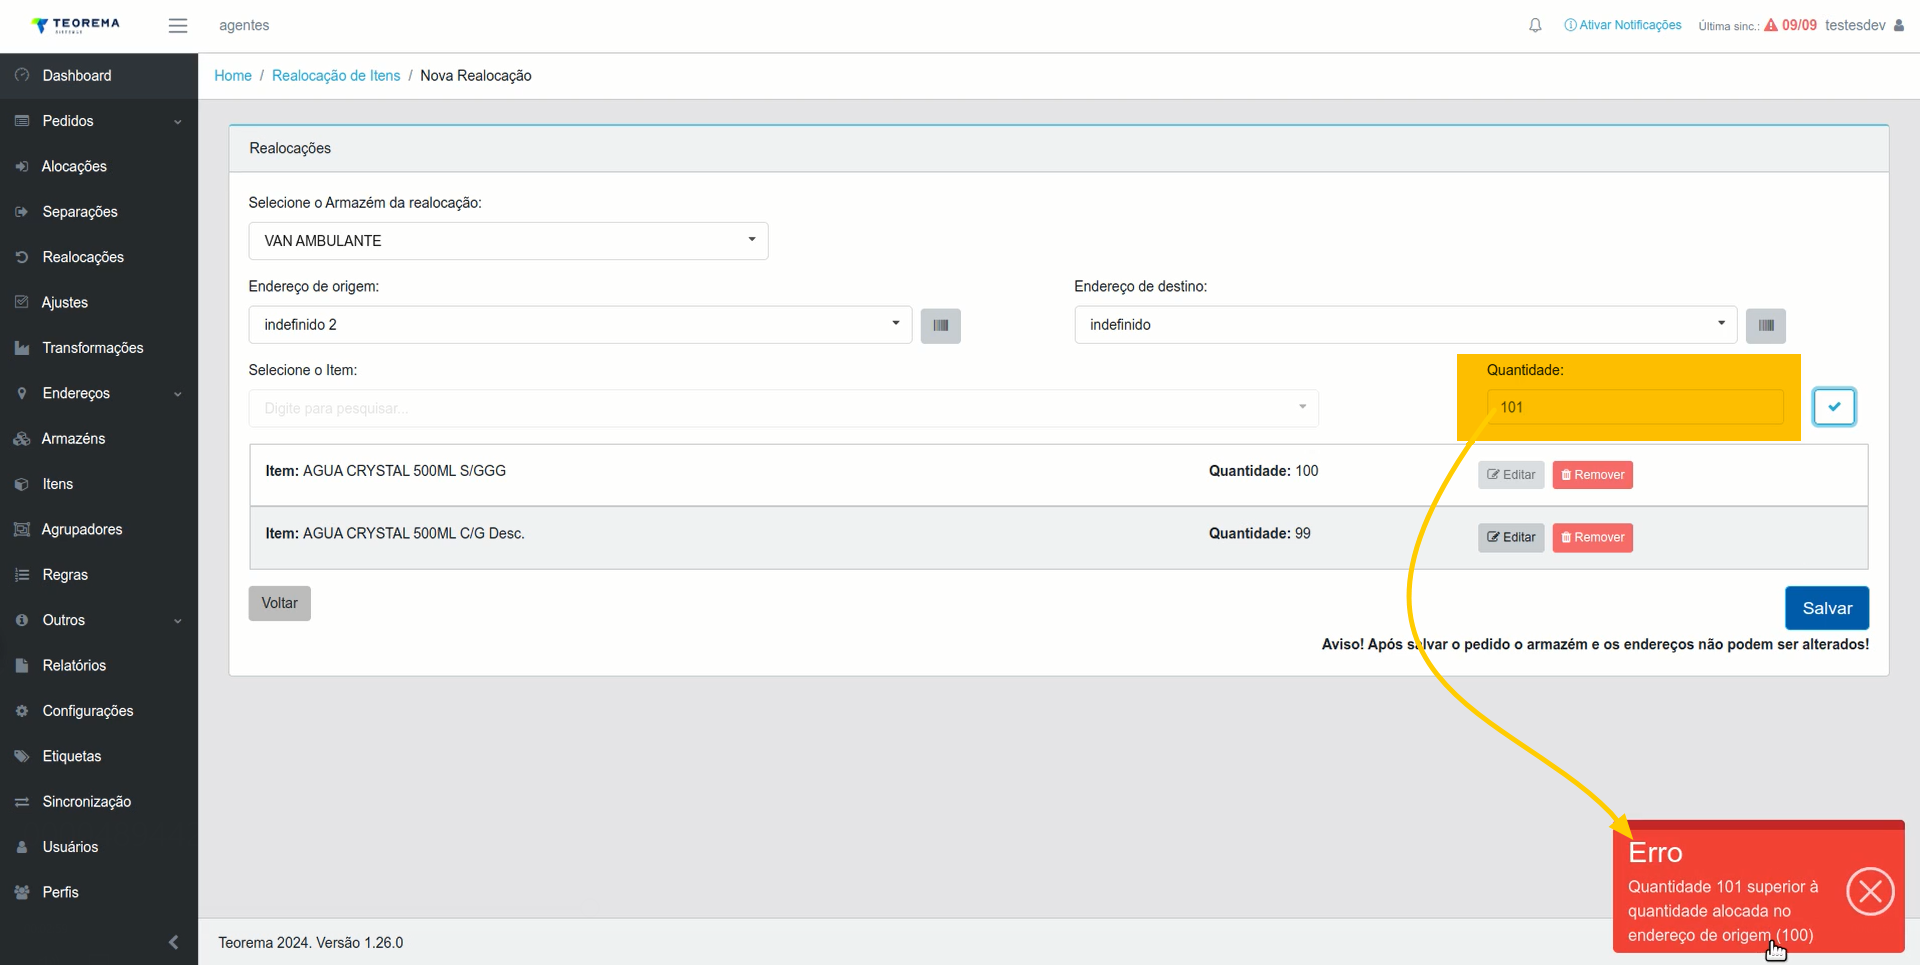Go to Etiquetas page
1920x965 pixels.
coord(99,756)
